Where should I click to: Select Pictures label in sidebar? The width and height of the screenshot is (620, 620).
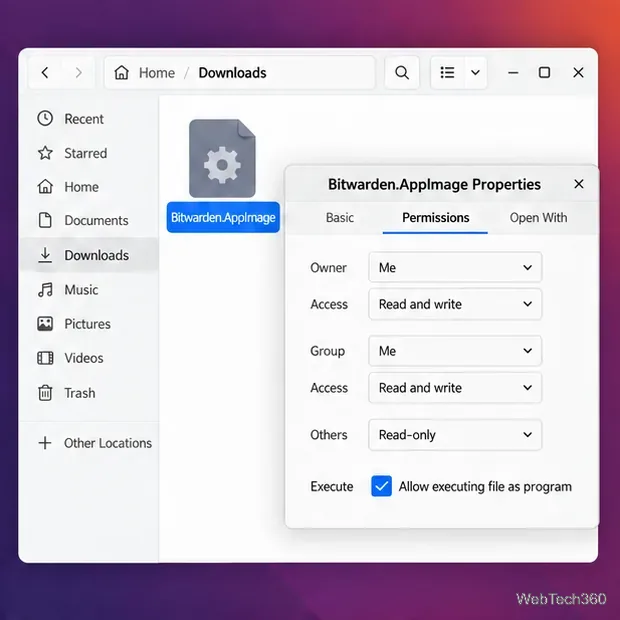(87, 324)
